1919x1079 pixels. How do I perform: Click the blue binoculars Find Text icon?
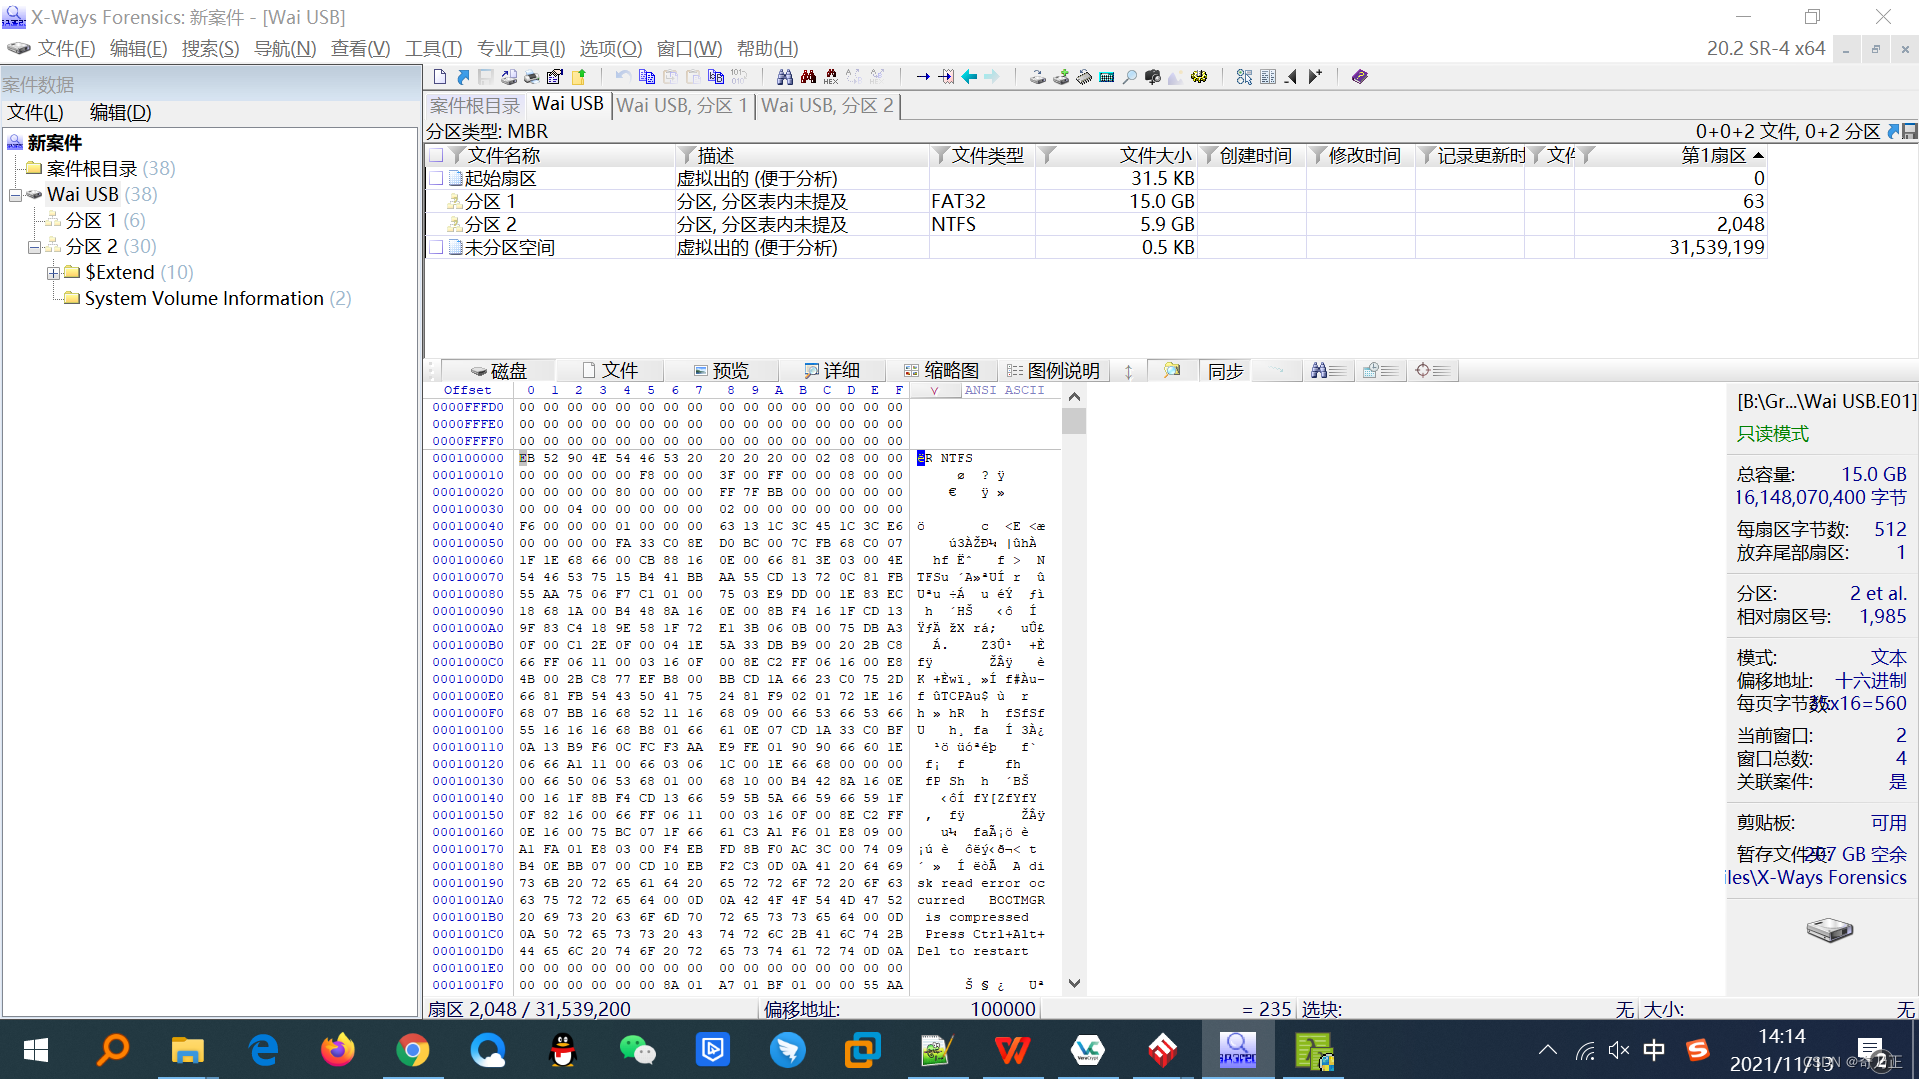785,76
